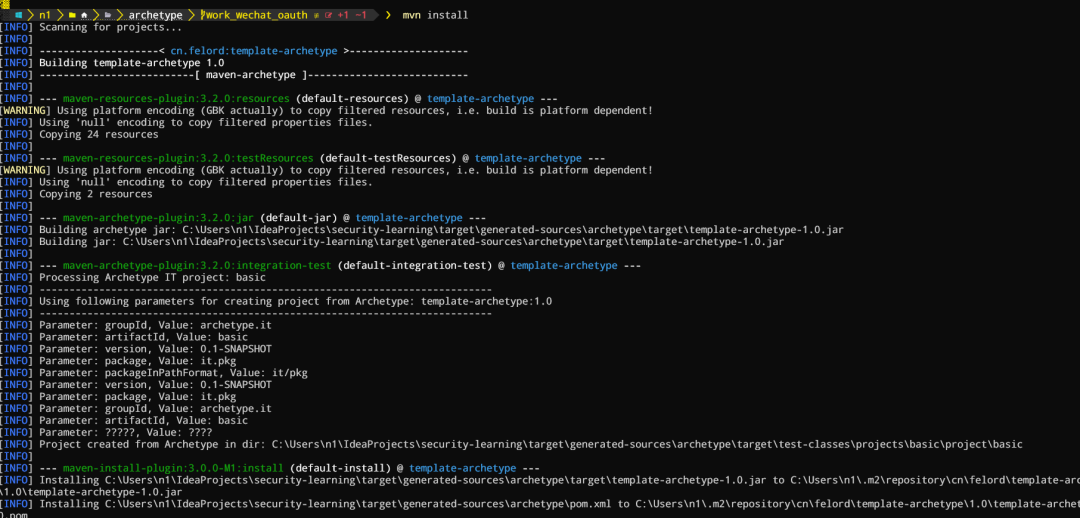The height and width of the screenshot is (518, 1080).
Task: Click the n1 user segment in prompt
Action: pos(45,15)
